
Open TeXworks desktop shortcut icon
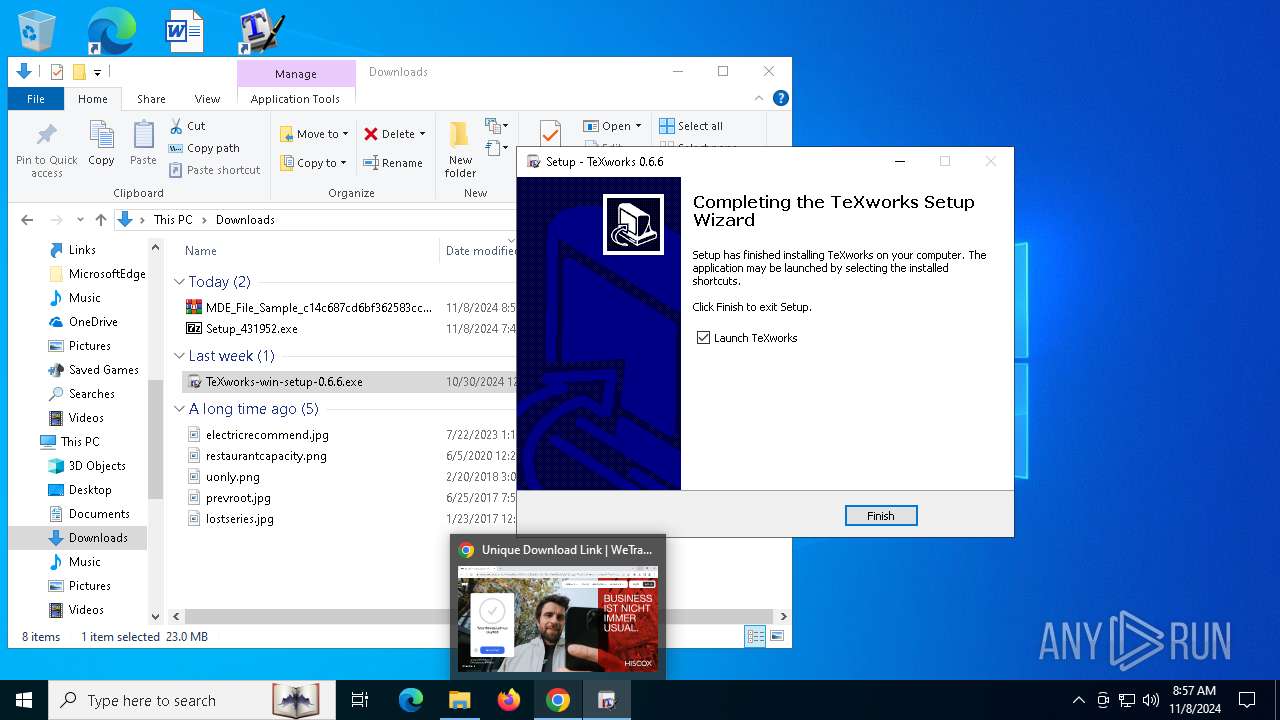pos(262,31)
